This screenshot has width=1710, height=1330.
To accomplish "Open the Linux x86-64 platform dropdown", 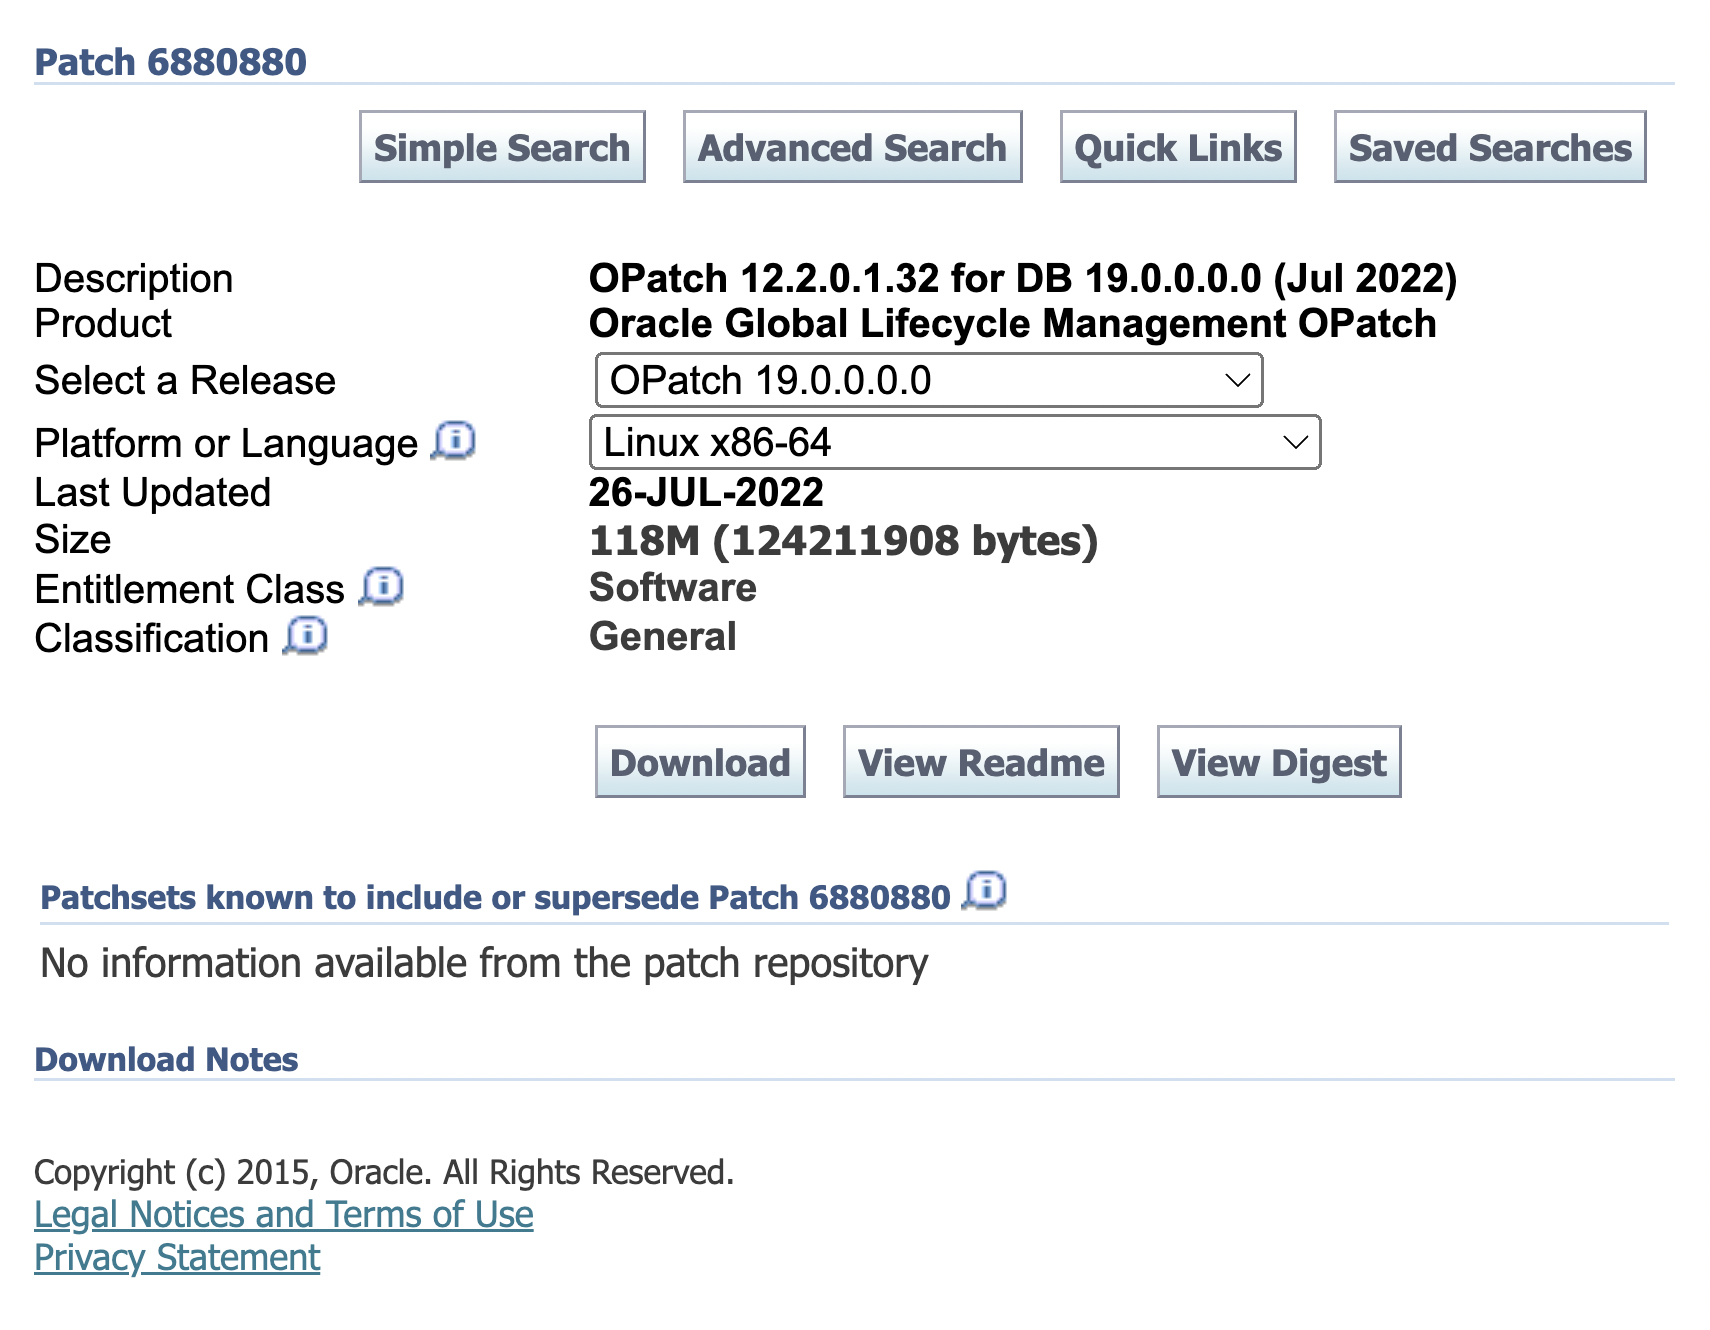I will (x=955, y=442).
